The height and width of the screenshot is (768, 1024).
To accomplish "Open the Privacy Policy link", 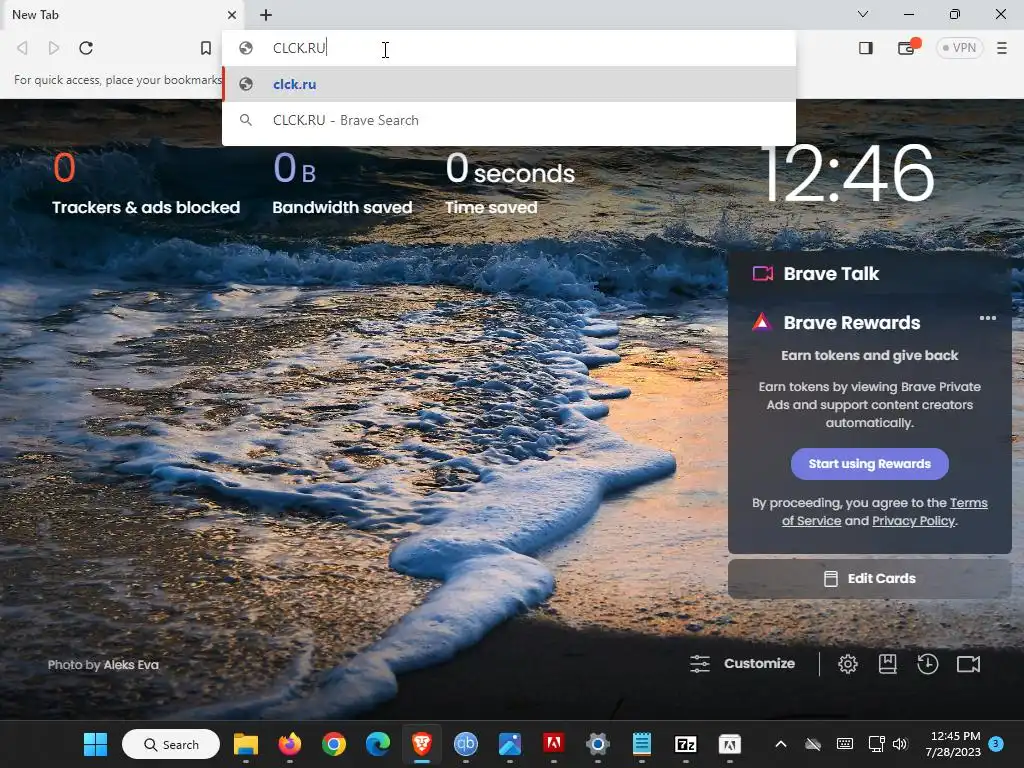I will click(x=913, y=521).
